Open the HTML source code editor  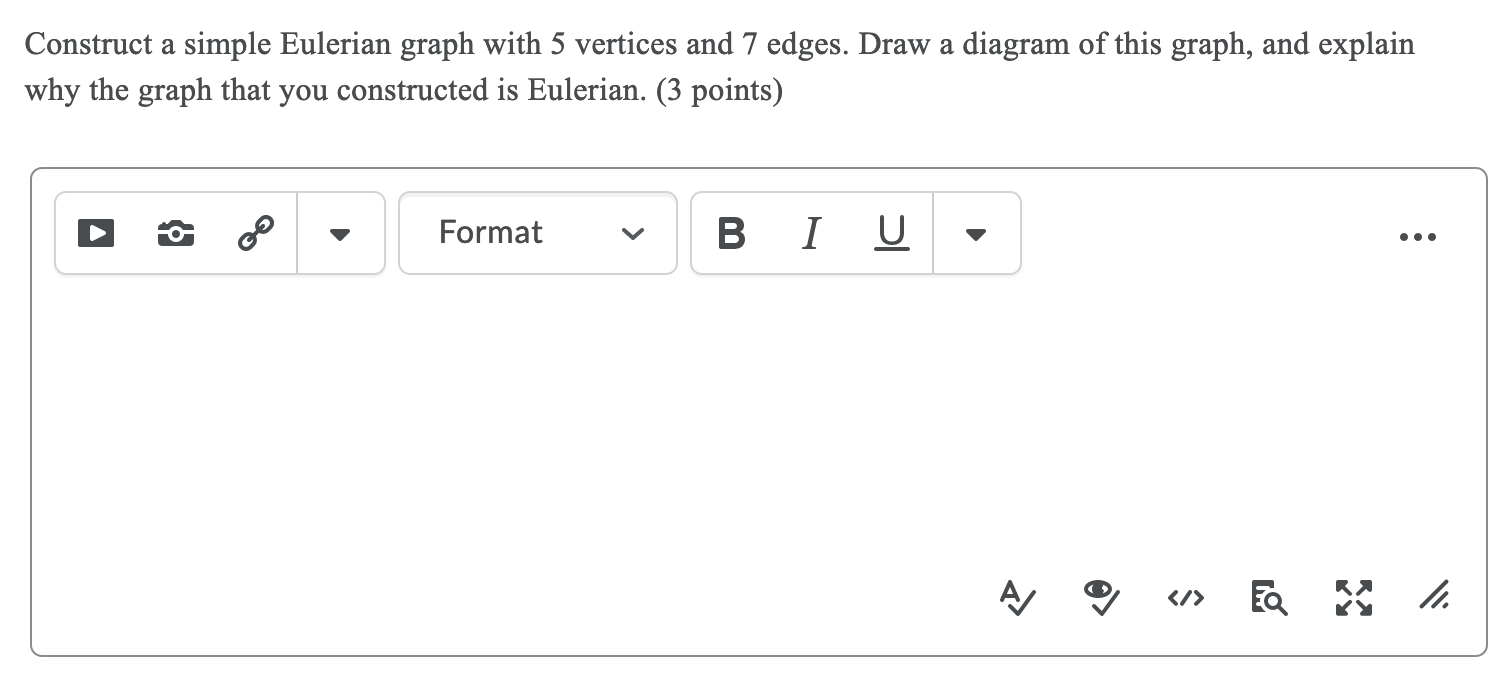click(1185, 598)
